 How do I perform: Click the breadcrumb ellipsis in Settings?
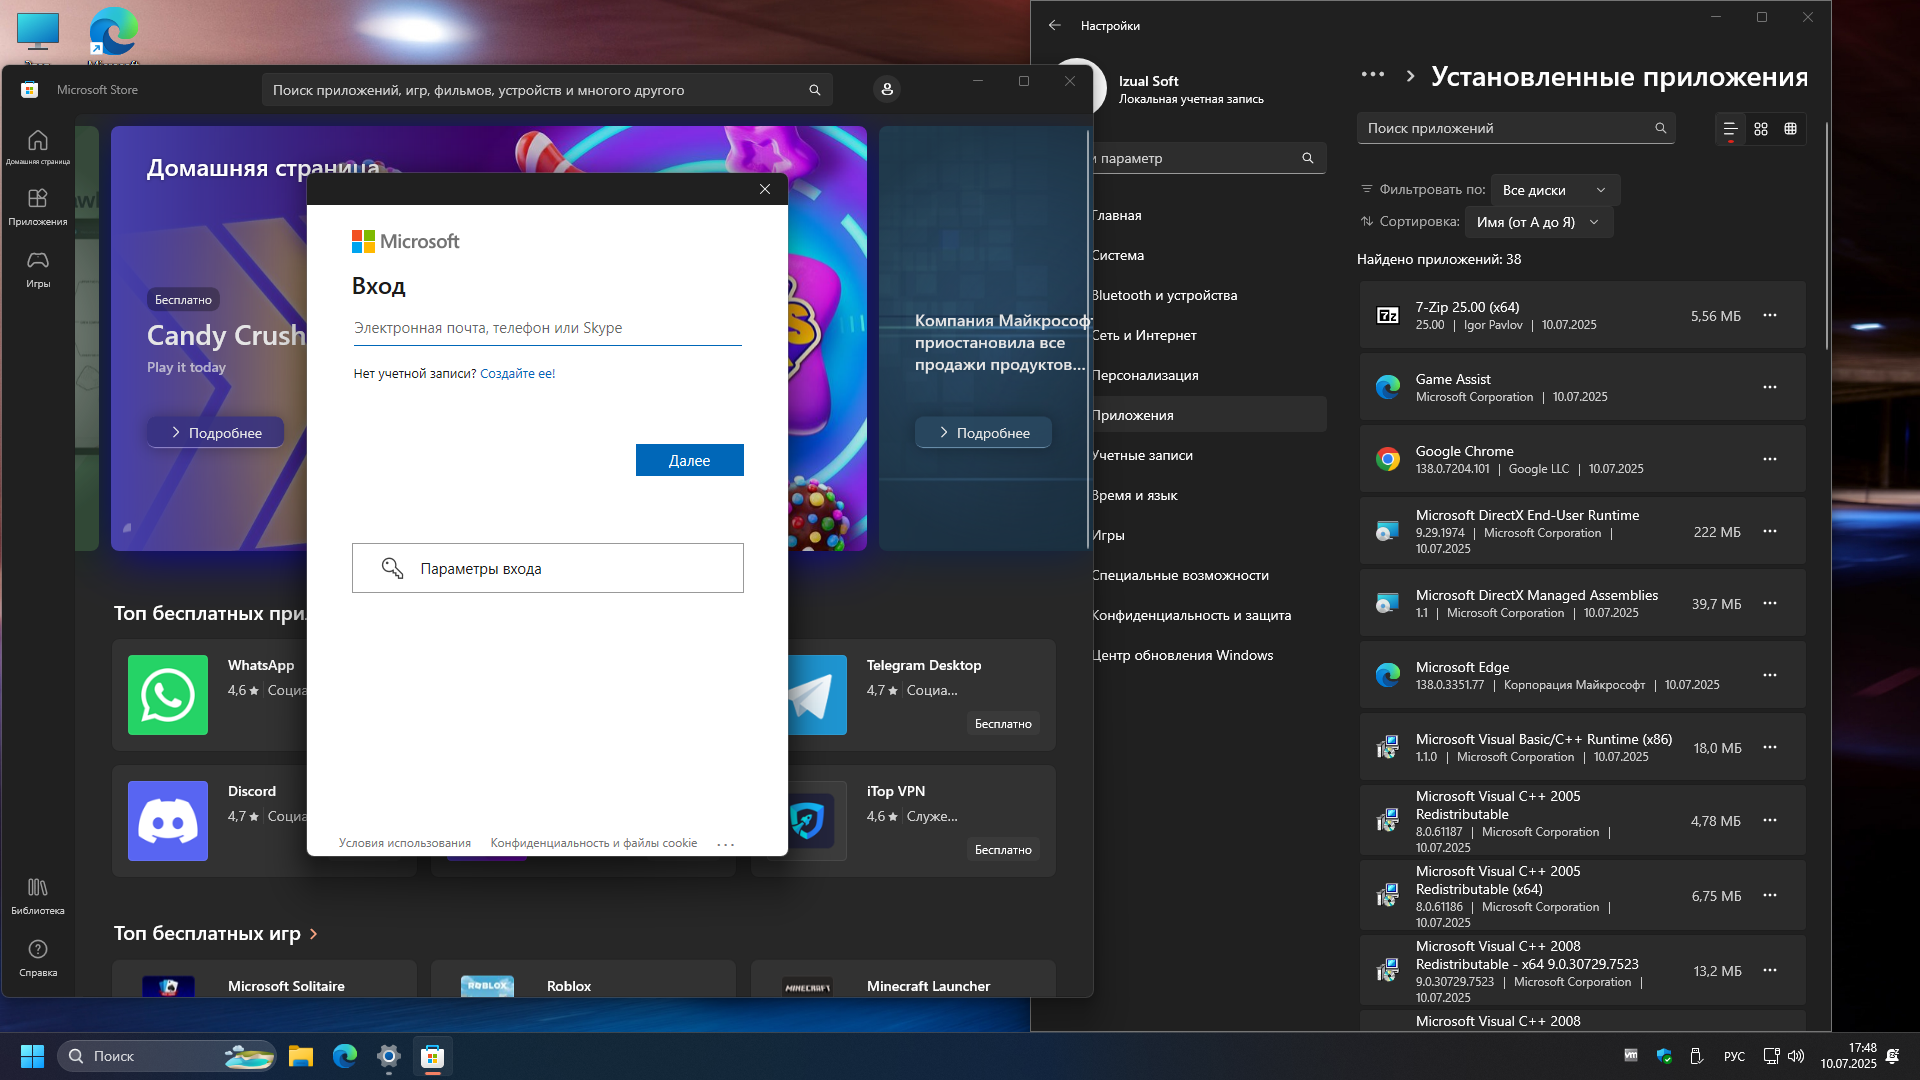pos(1373,75)
